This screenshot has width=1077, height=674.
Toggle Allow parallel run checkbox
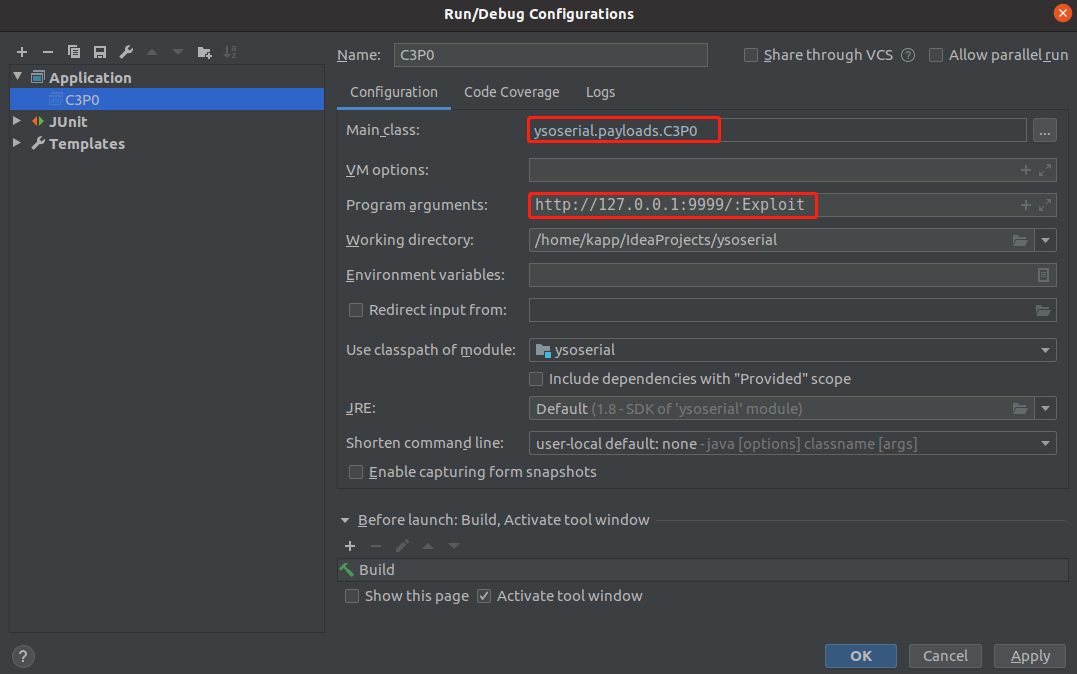[936, 55]
